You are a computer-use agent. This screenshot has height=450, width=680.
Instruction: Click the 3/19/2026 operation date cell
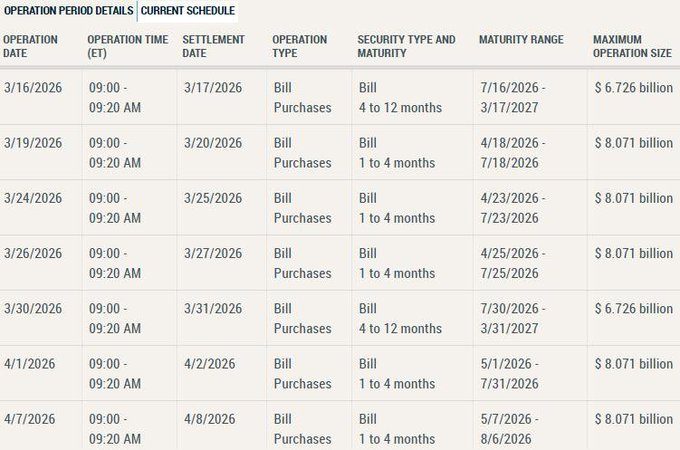click(32, 143)
